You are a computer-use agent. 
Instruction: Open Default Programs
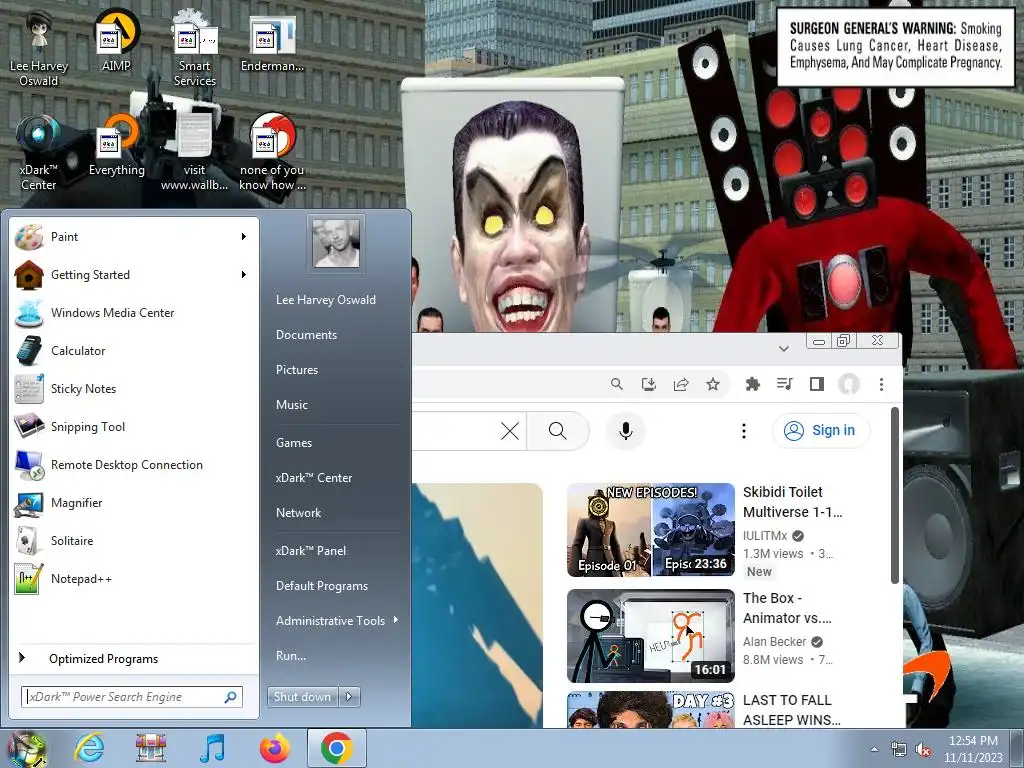(x=322, y=586)
